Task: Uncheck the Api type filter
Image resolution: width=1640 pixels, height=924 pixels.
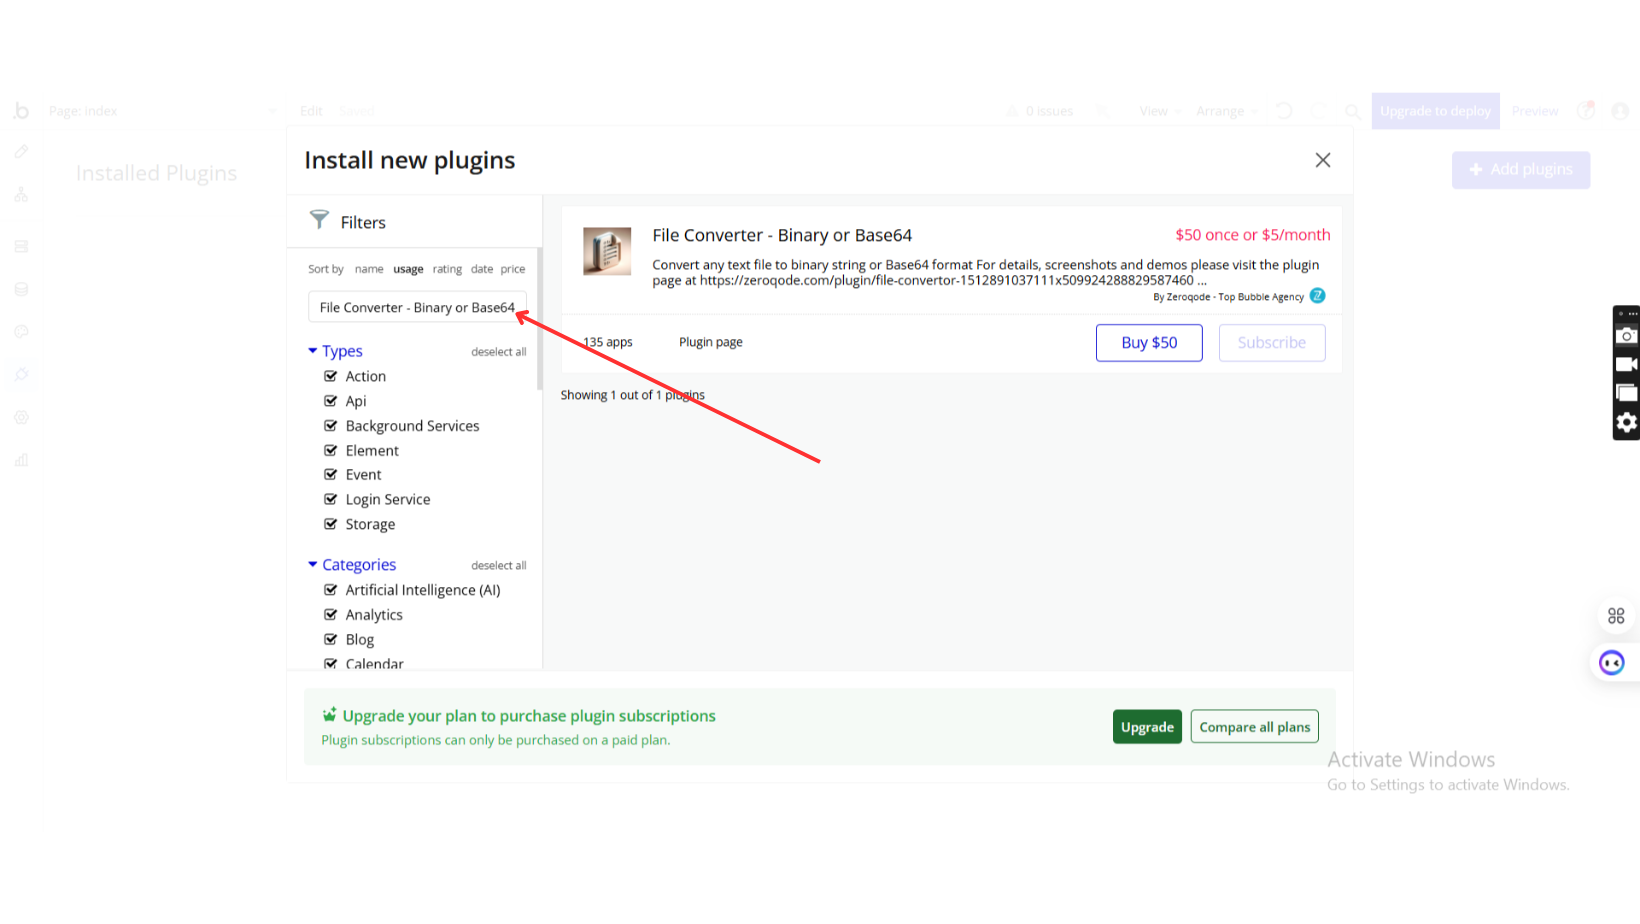Action: click(331, 401)
